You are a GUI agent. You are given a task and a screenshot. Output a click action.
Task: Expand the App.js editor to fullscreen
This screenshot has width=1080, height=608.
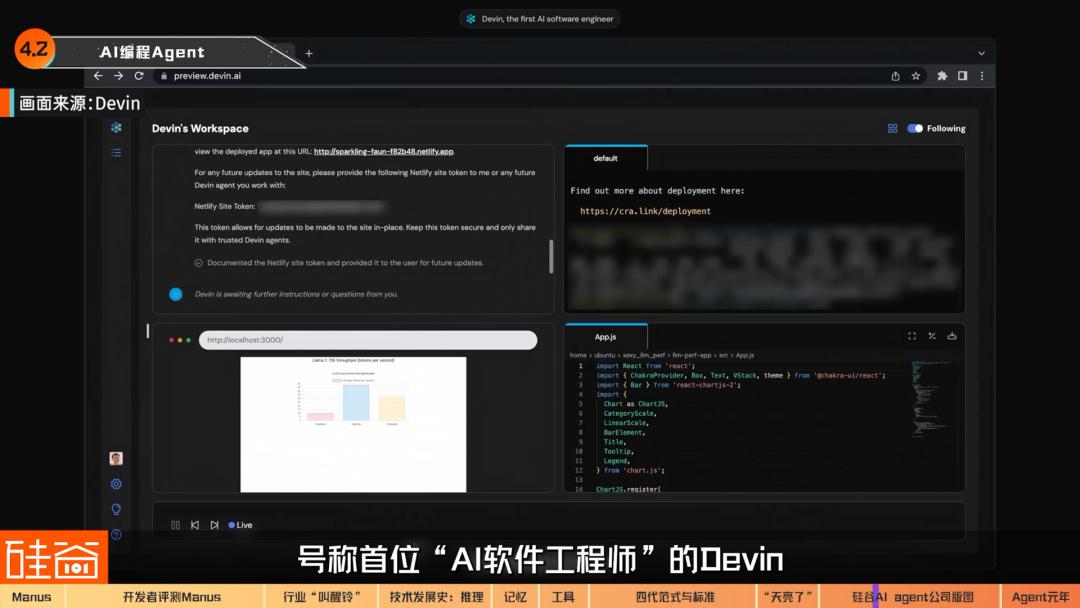[x=911, y=336]
